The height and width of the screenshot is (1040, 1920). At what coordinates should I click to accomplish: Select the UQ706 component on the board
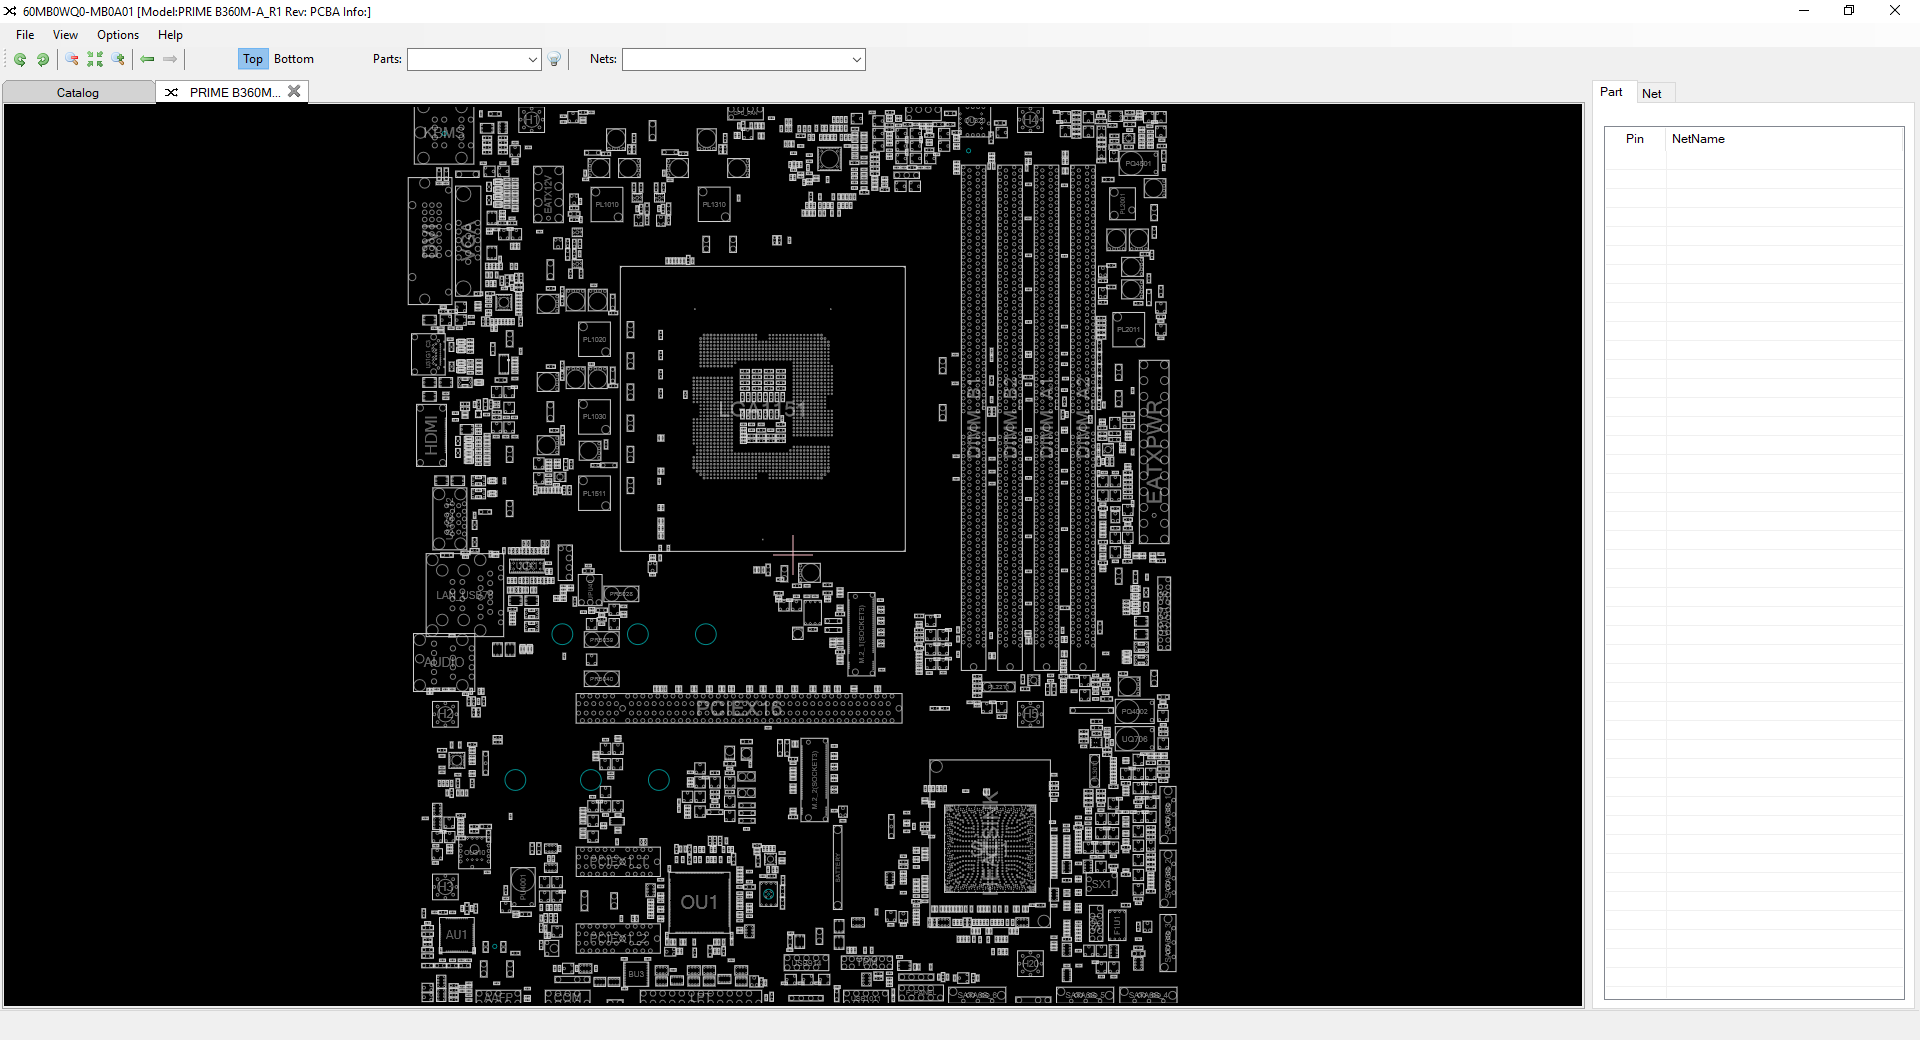tap(1135, 739)
